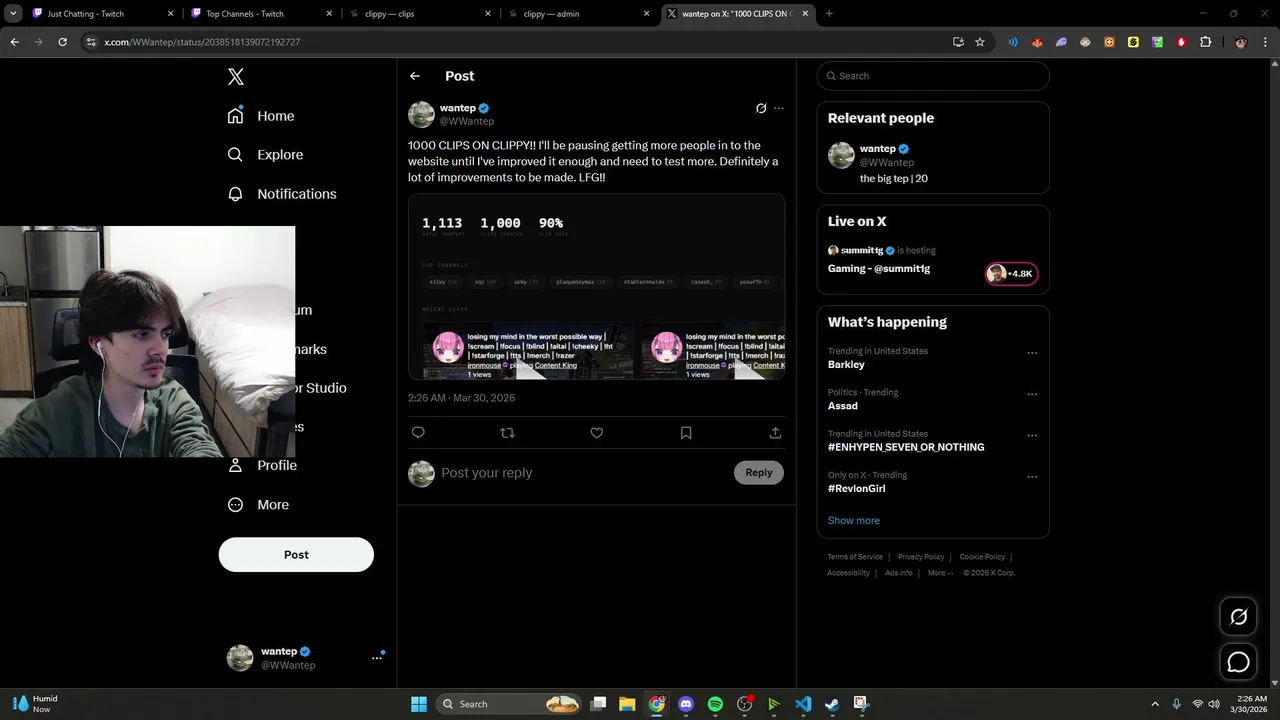Click the share icon under the post

click(775, 433)
